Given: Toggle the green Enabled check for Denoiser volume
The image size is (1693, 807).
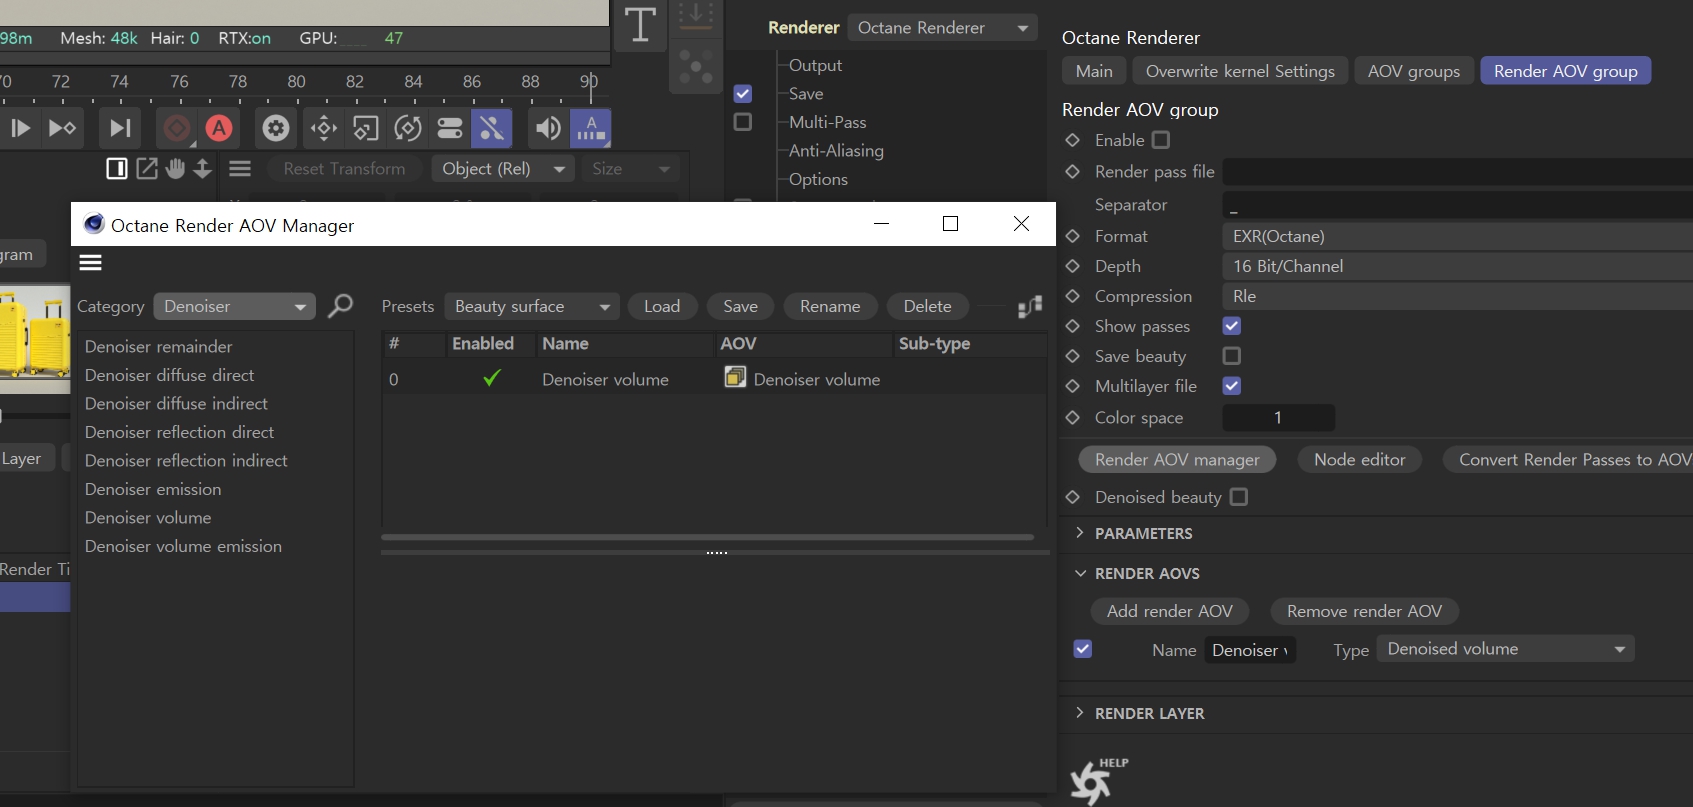Looking at the screenshot, I should (x=491, y=378).
